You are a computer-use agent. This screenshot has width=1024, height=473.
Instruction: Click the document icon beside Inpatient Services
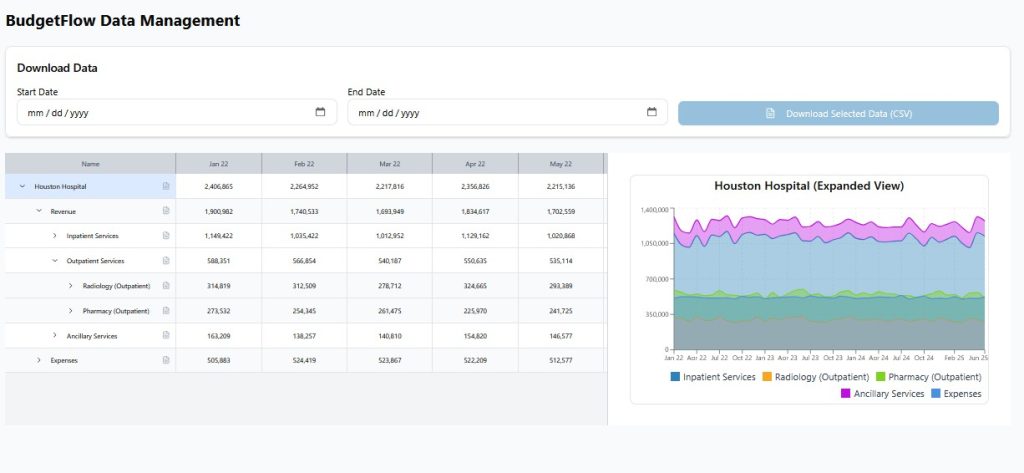coord(166,236)
